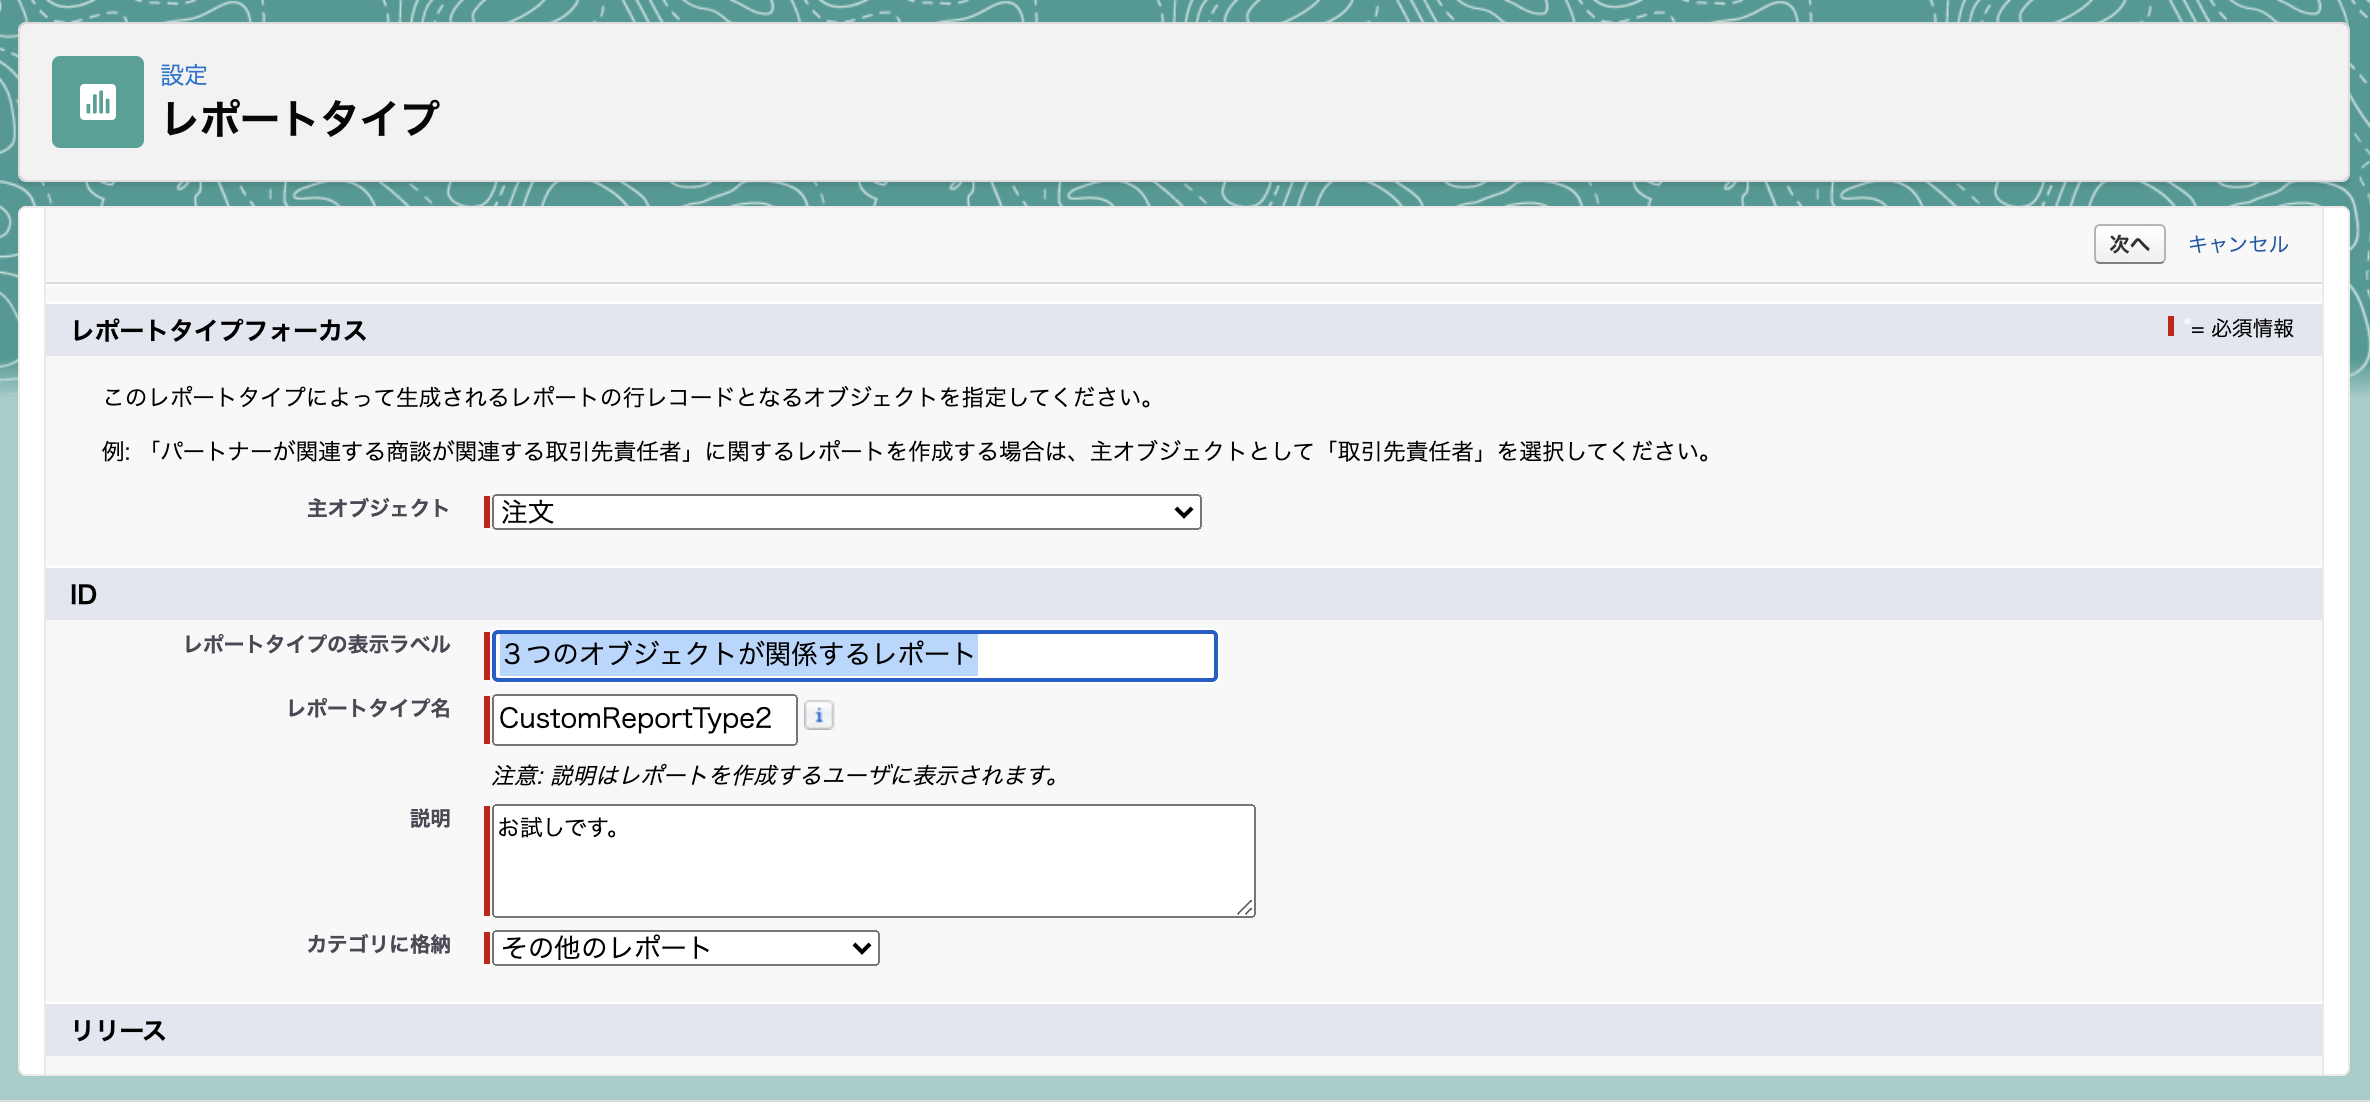Click the chevron arrow of 主オブジェクト selector

[1183, 512]
